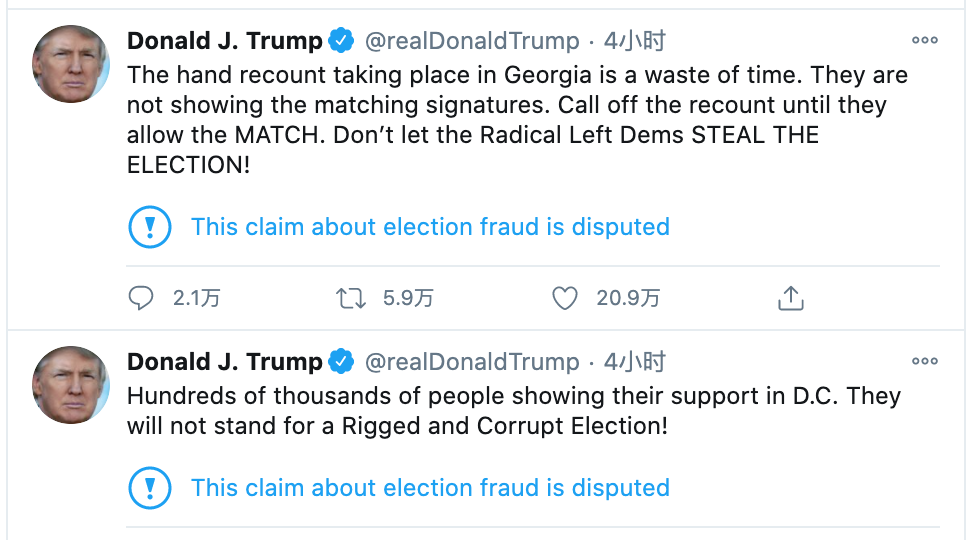Retweet the Georgia hand recount tweet
This screenshot has height=540, width=980.
tap(350, 298)
